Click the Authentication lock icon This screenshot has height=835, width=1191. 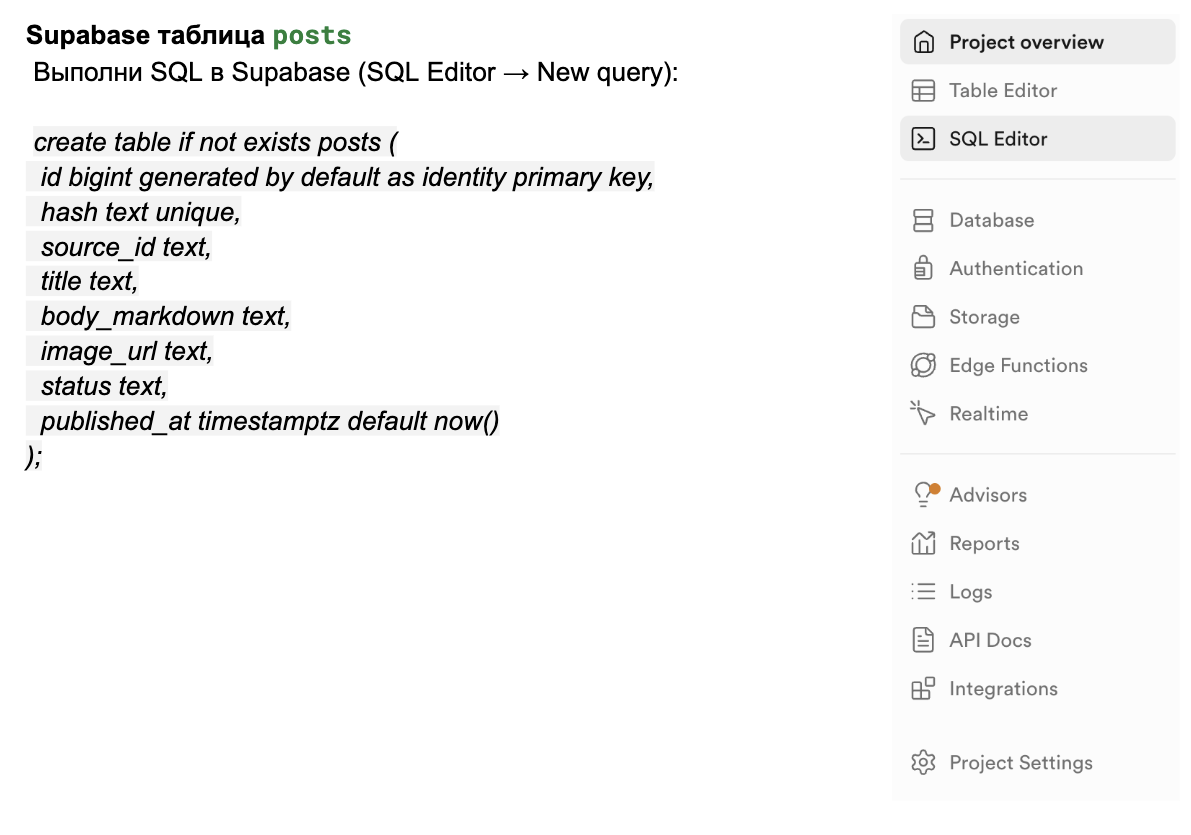coord(923,268)
